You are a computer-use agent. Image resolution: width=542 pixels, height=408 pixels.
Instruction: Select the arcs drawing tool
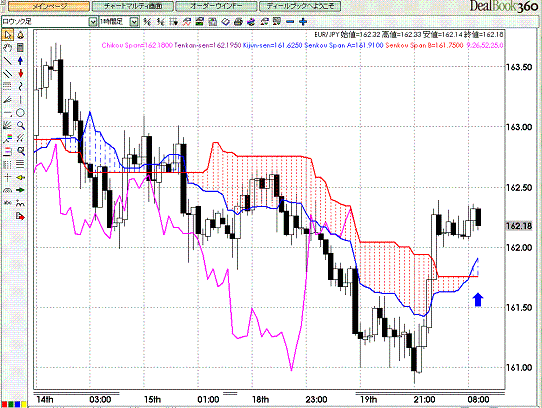pos(8,190)
